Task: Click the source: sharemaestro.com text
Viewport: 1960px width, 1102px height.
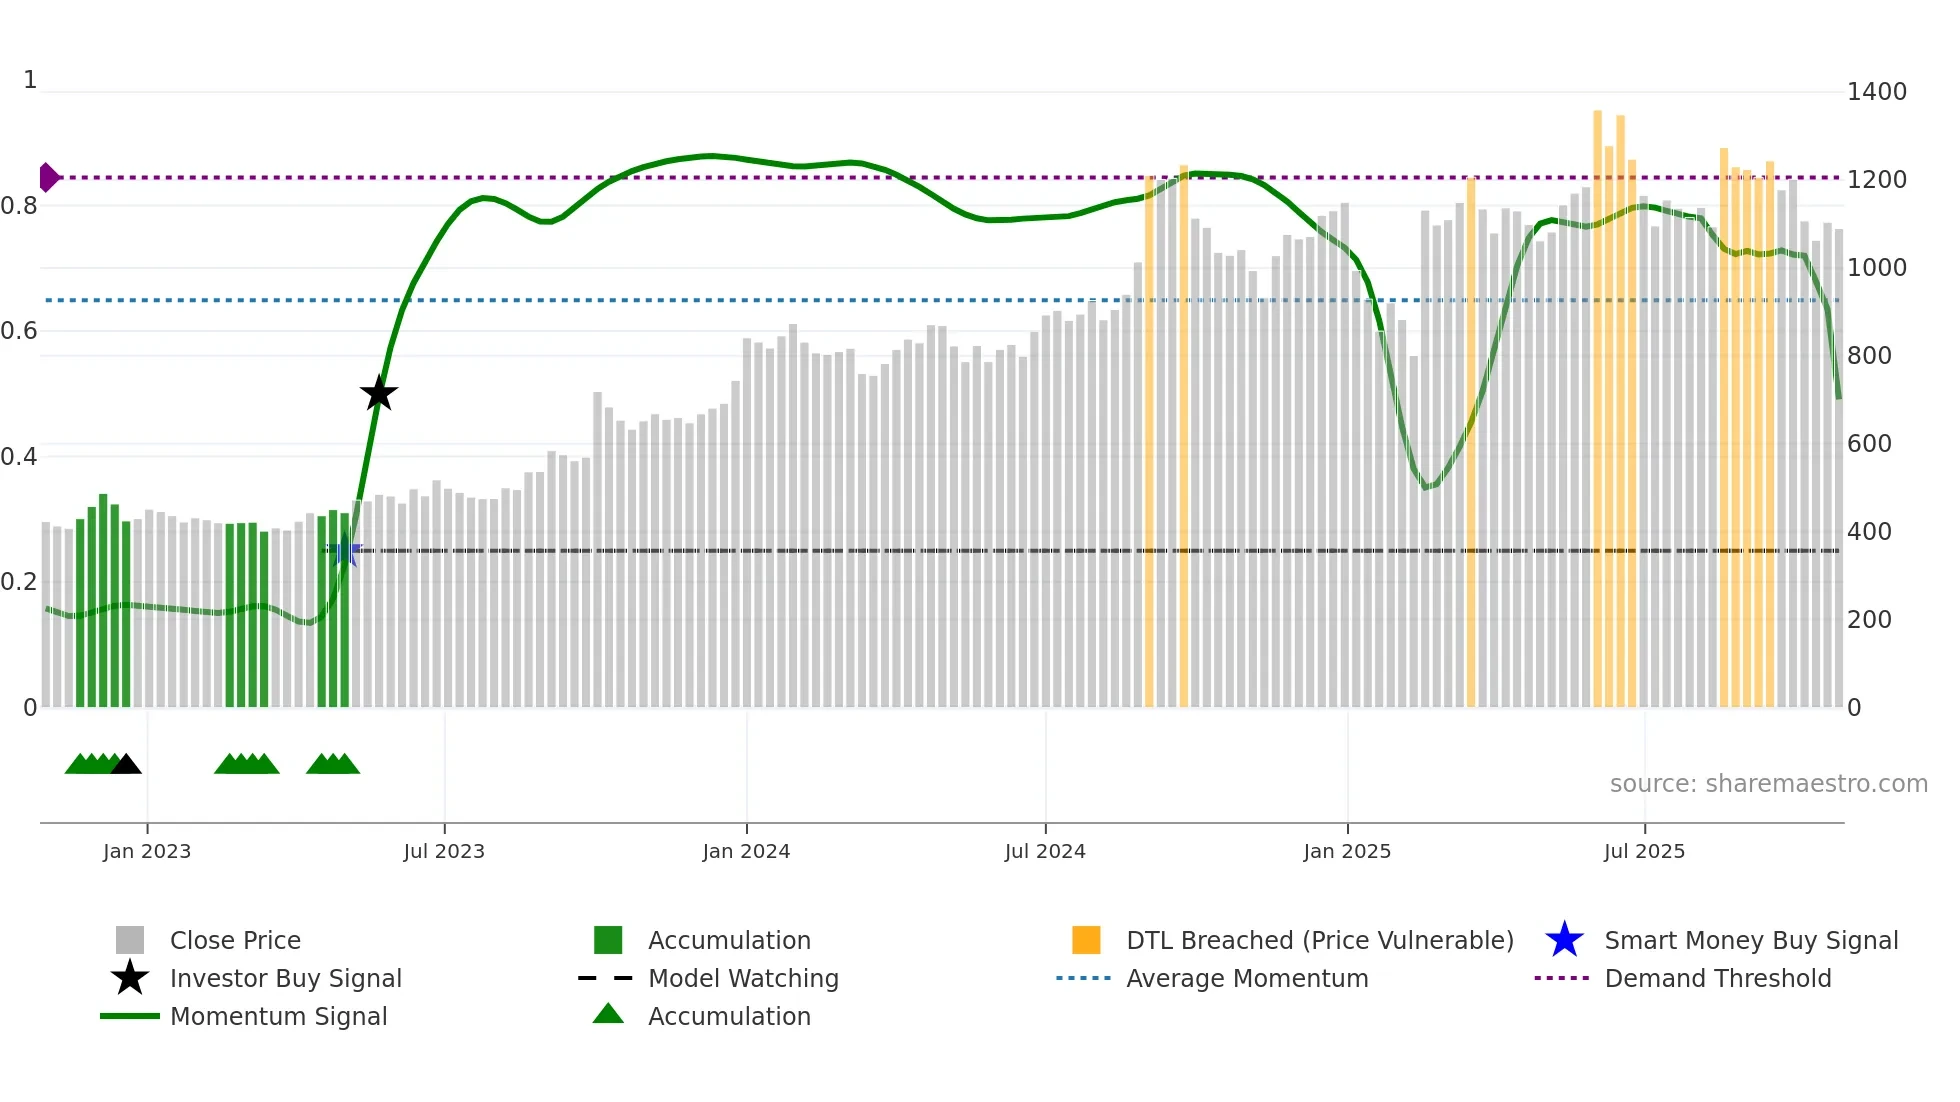Action: point(1768,783)
